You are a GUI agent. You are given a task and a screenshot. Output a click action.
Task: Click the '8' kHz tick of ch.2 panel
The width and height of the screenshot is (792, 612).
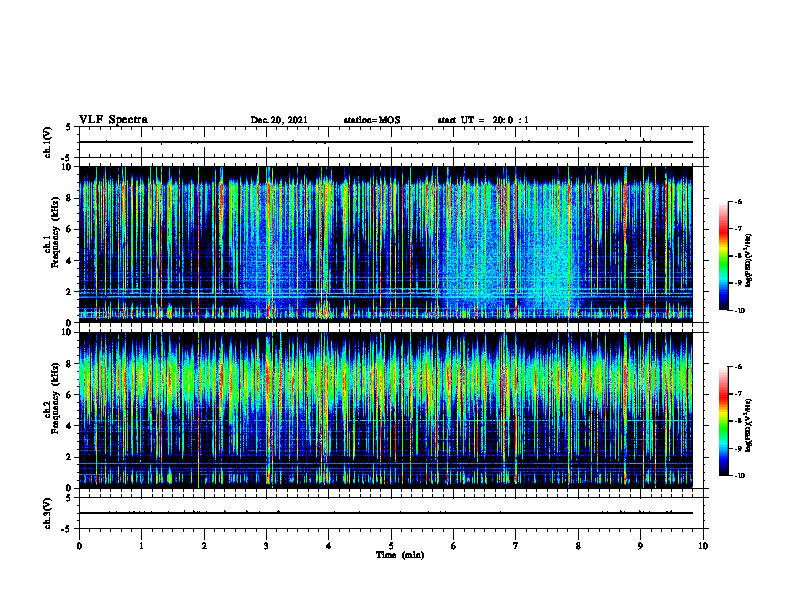point(70,364)
